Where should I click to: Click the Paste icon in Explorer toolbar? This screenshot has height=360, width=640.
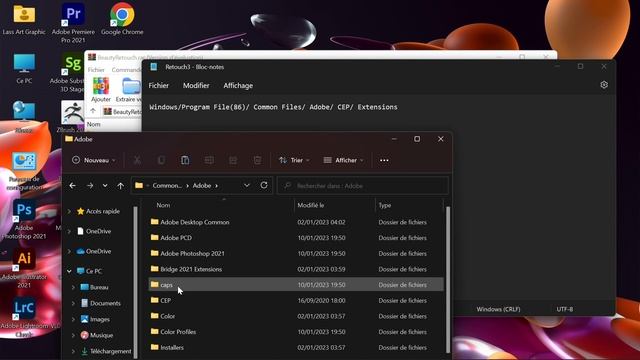[185, 160]
